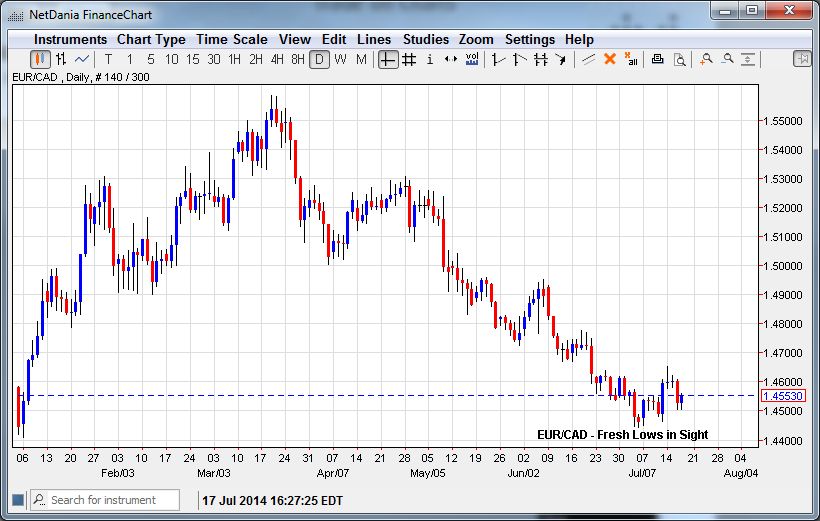Click the Jul/07 date axis label
Image resolution: width=820 pixels, height=521 pixels.
(x=642, y=473)
